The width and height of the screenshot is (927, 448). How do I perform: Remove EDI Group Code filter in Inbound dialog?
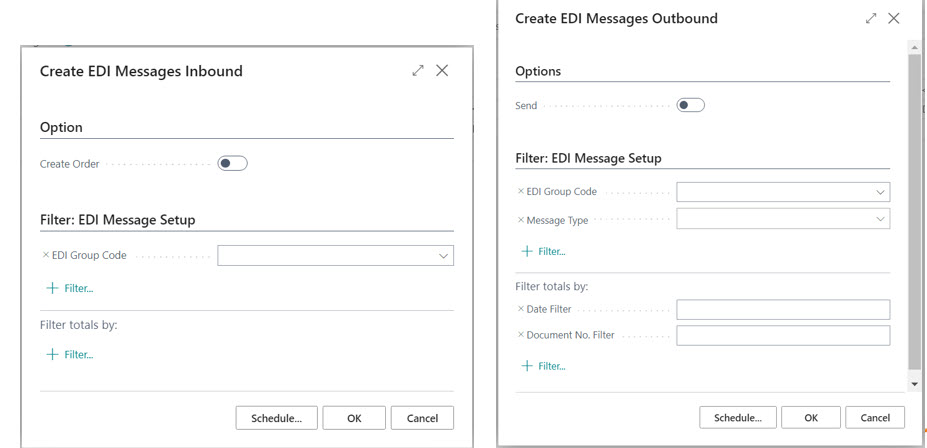coord(46,256)
